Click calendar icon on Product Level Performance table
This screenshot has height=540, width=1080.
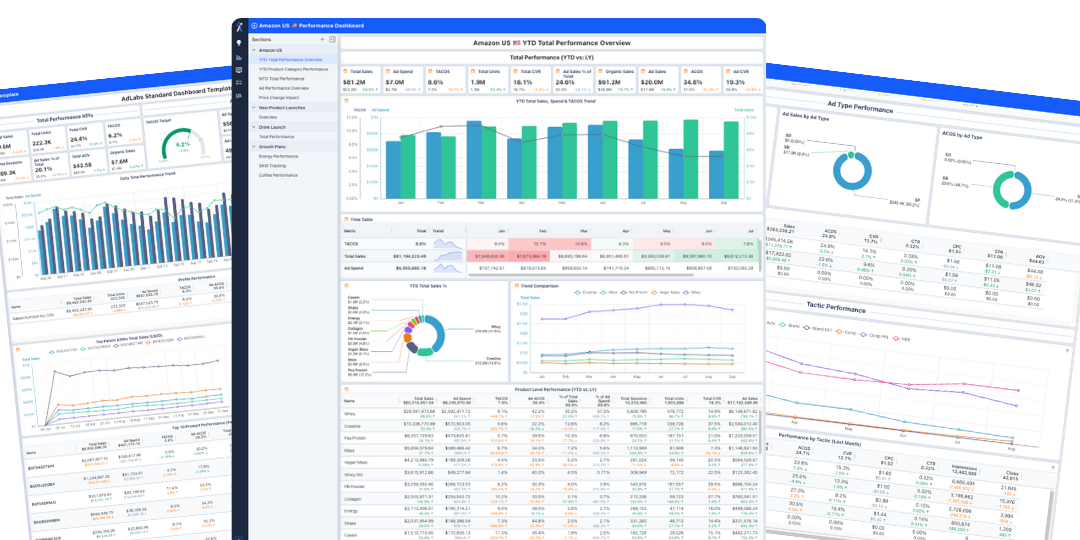point(346,390)
